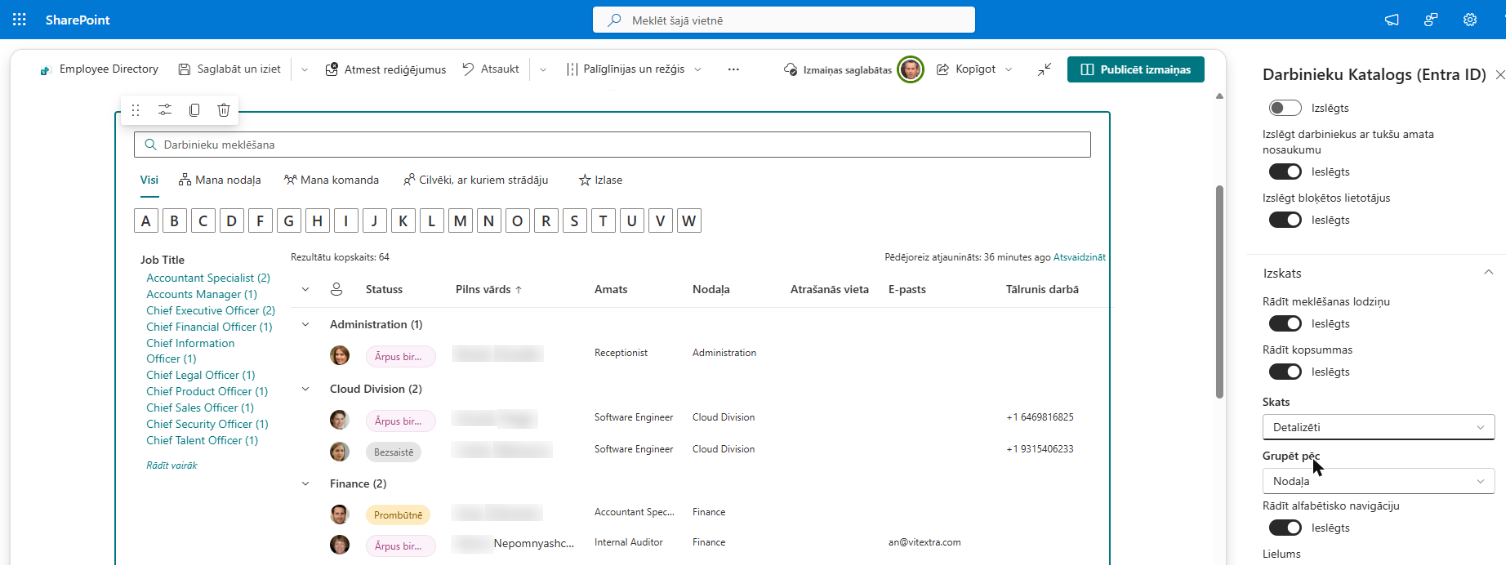Open the Grupēt pēc dropdown showing Nodaļa
The height and width of the screenshot is (565, 1506).
(x=1378, y=481)
